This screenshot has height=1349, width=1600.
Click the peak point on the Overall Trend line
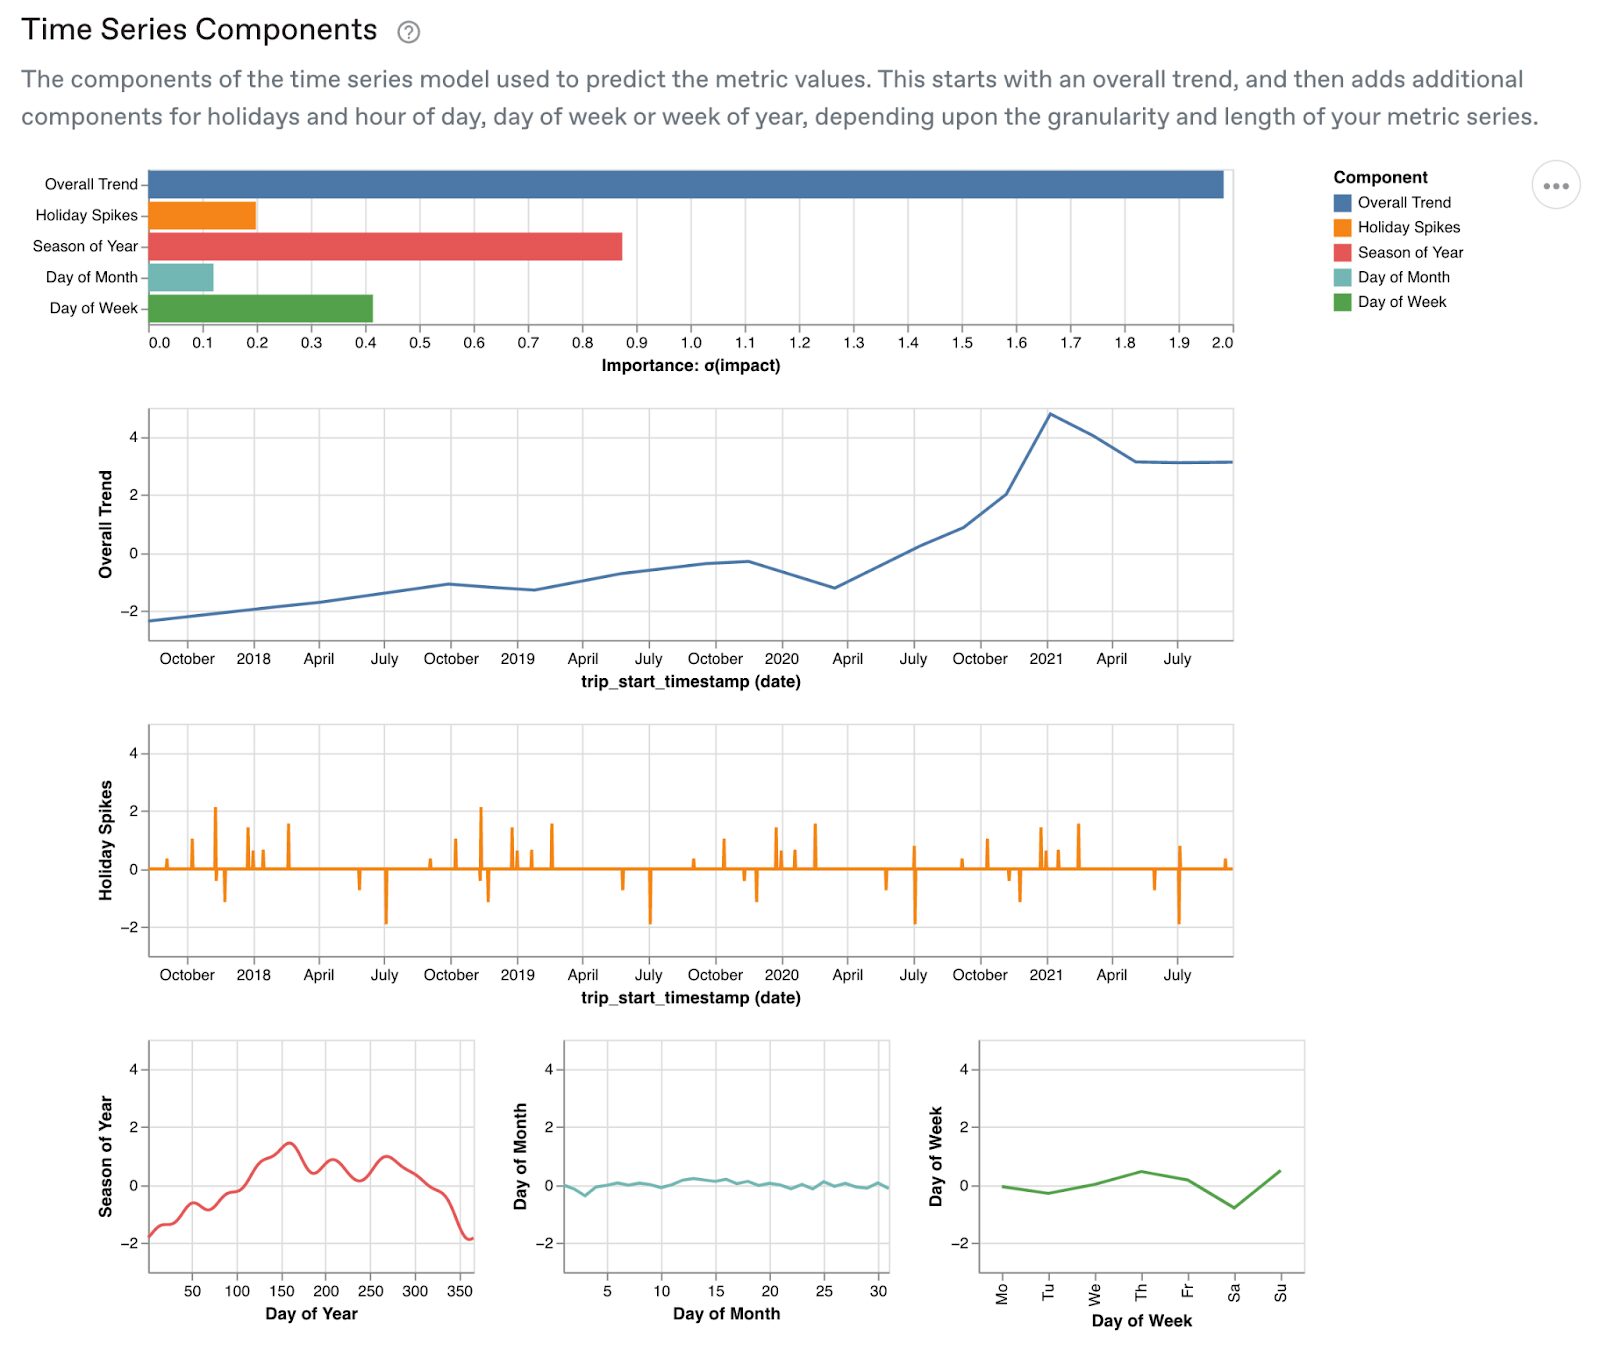pyautogui.click(x=1050, y=413)
